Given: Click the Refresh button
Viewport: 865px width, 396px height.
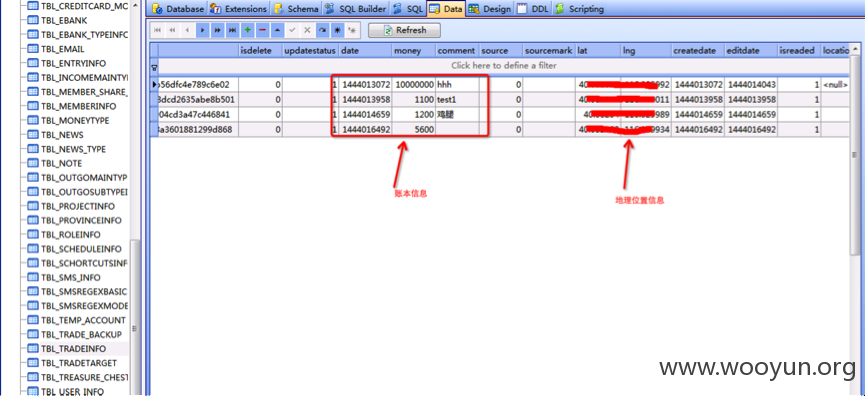Looking at the screenshot, I should (404, 30).
